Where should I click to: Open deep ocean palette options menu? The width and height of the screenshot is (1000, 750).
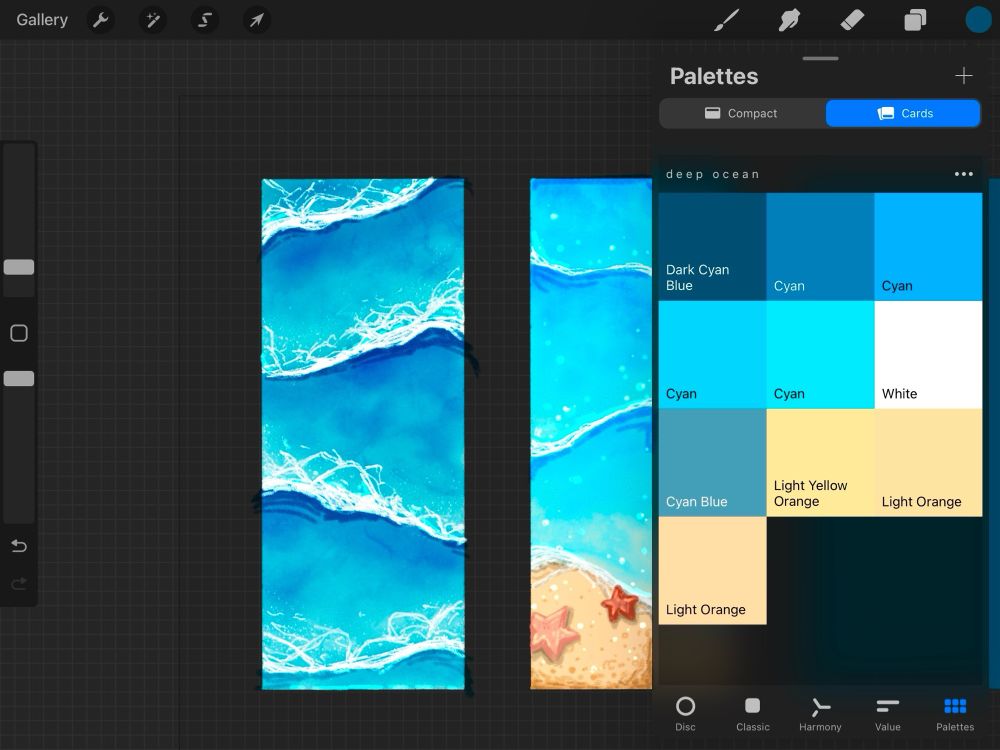tap(964, 174)
